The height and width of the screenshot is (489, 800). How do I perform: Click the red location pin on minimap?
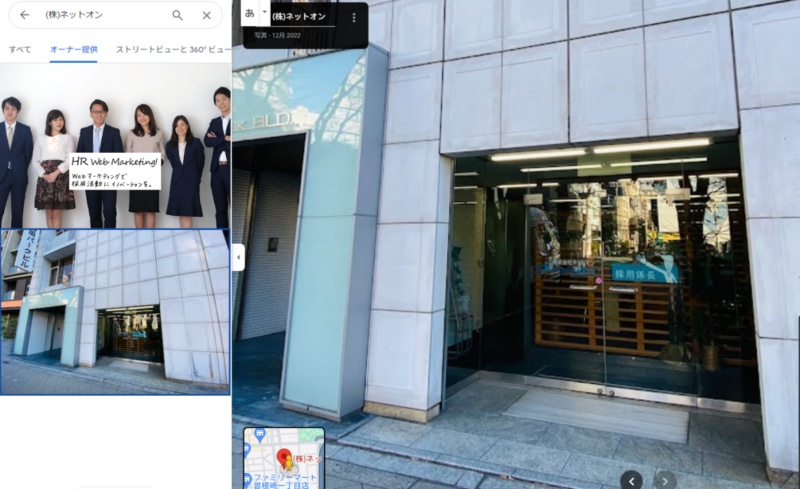pyautogui.click(x=284, y=458)
